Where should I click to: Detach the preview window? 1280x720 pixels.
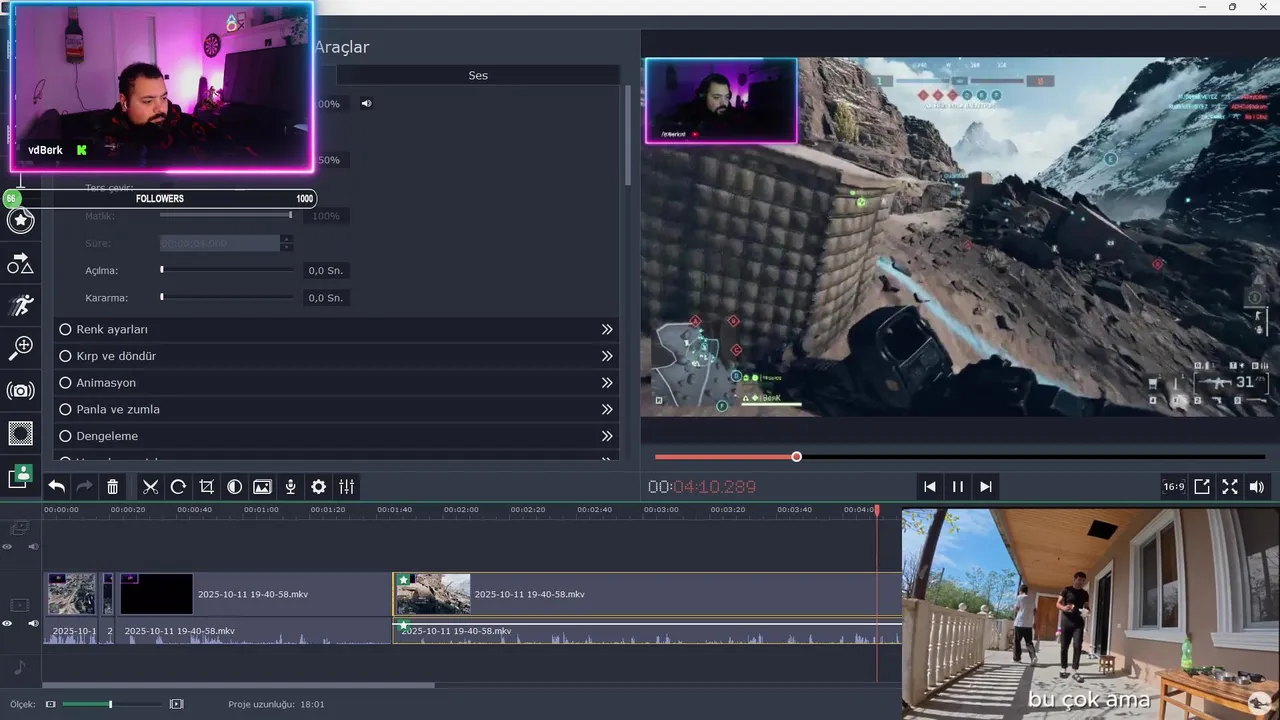pyautogui.click(x=1202, y=487)
